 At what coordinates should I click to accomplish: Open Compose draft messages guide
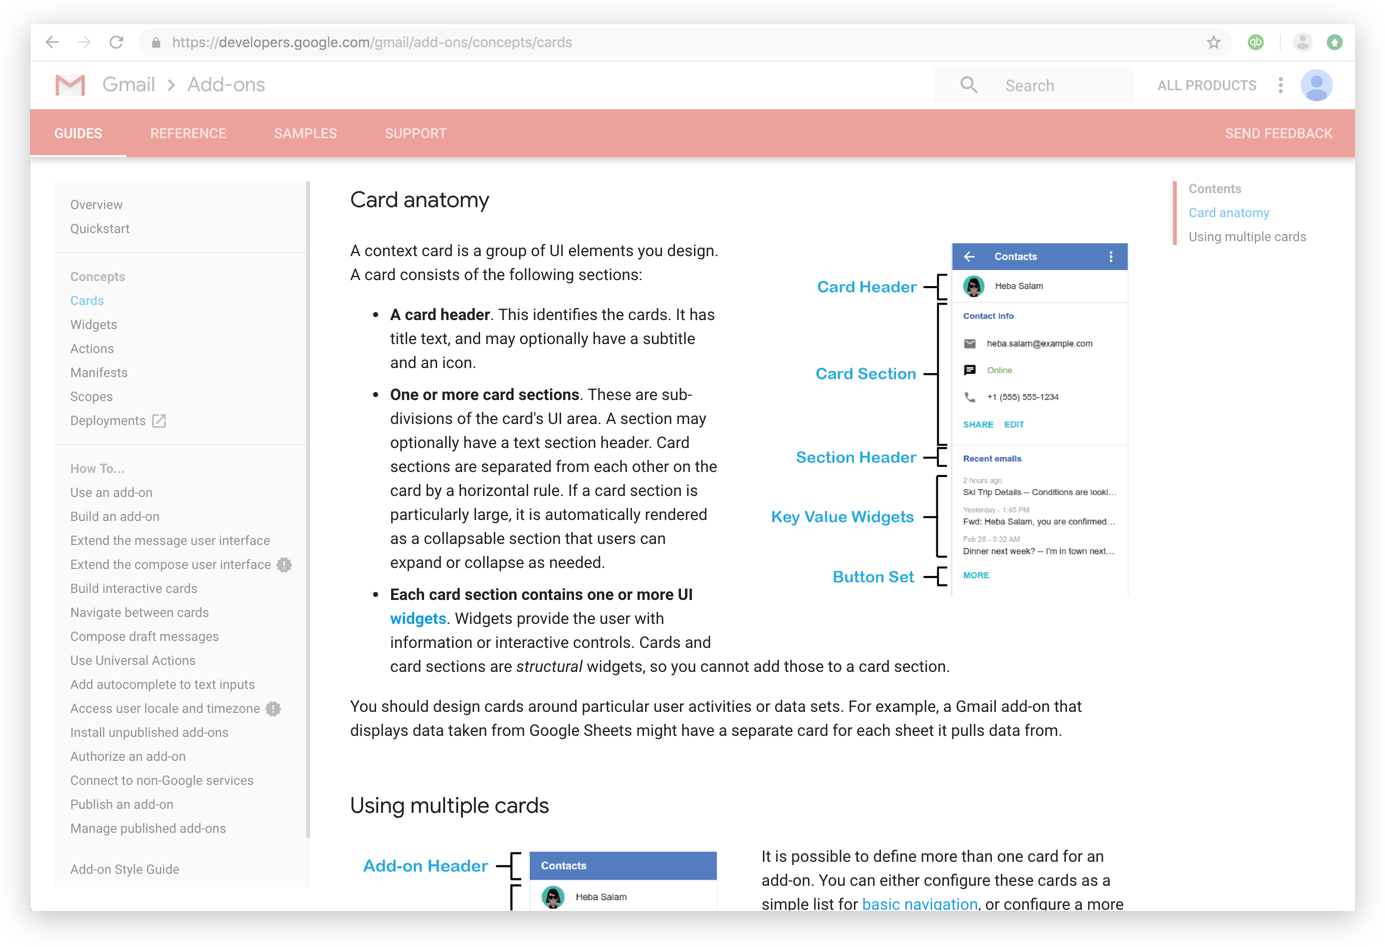[x=144, y=637]
